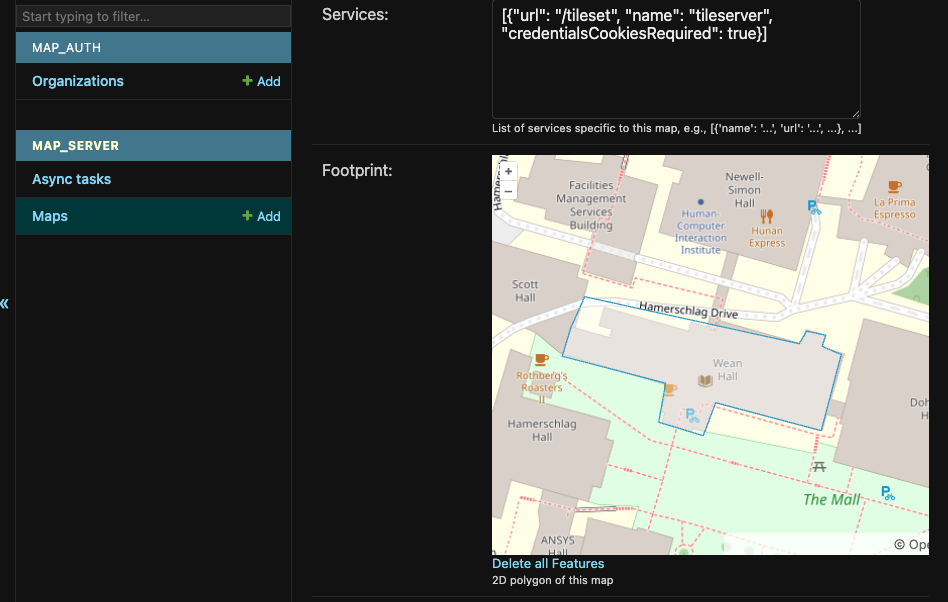The height and width of the screenshot is (602, 948).
Task: Click the Hunan Express restaurant icon
Action: click(x=767, y=215)
